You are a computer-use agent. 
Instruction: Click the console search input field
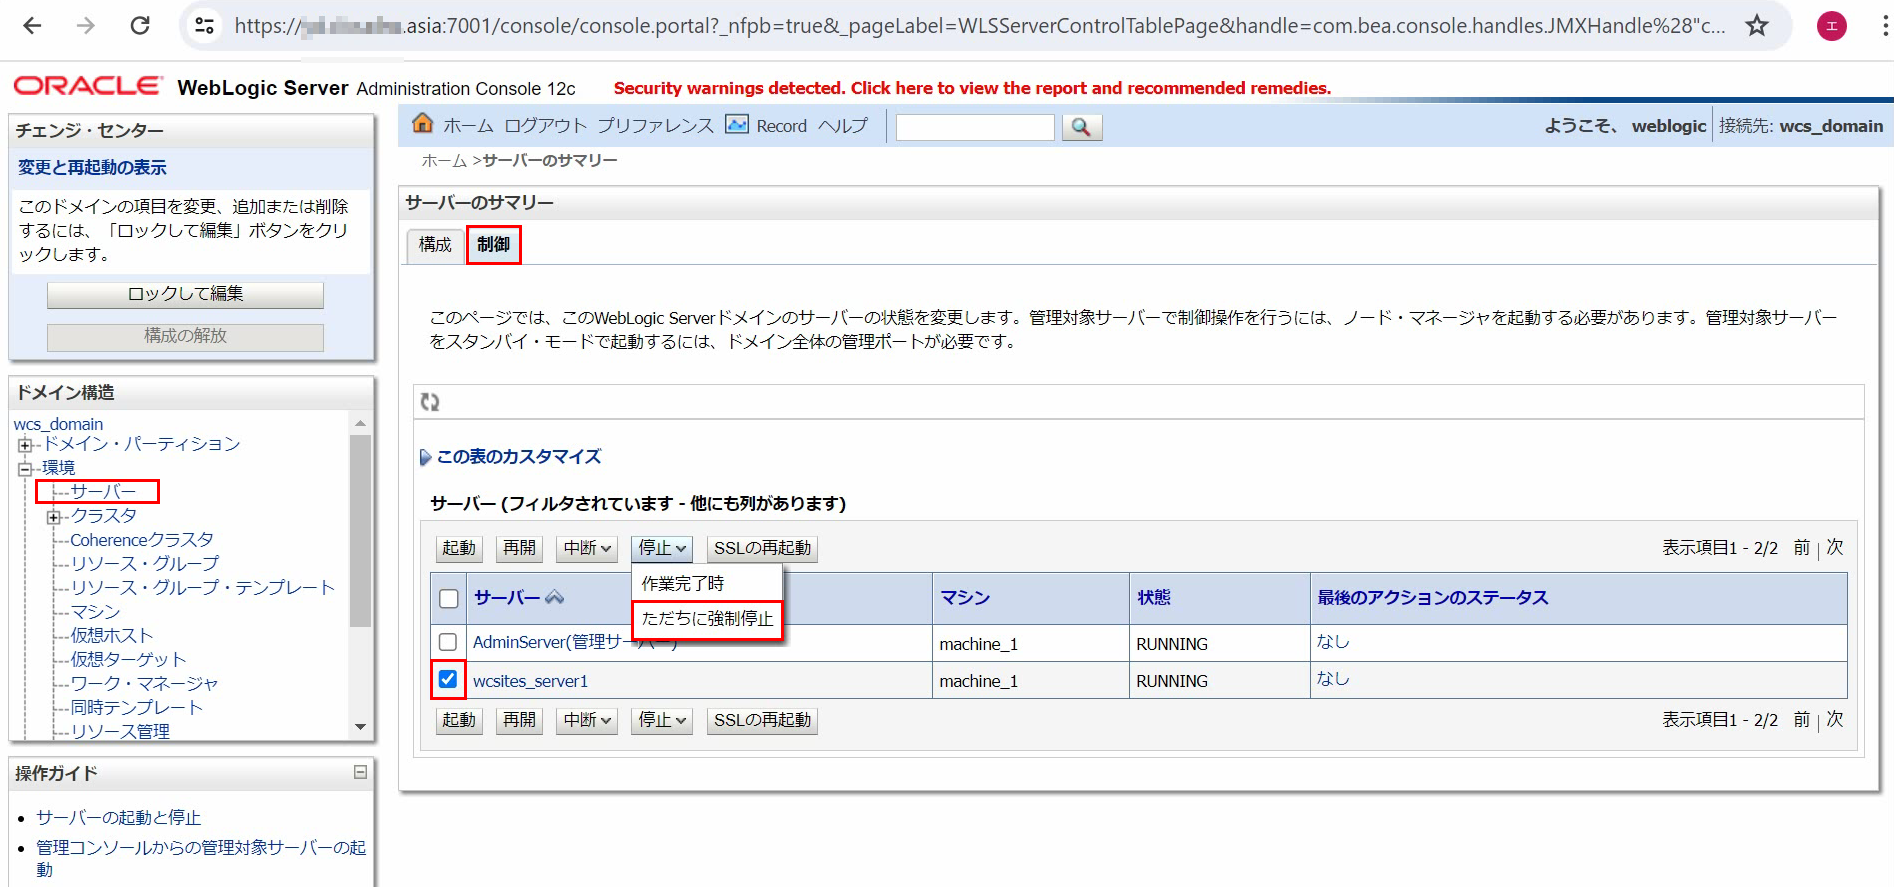point(975,127)
